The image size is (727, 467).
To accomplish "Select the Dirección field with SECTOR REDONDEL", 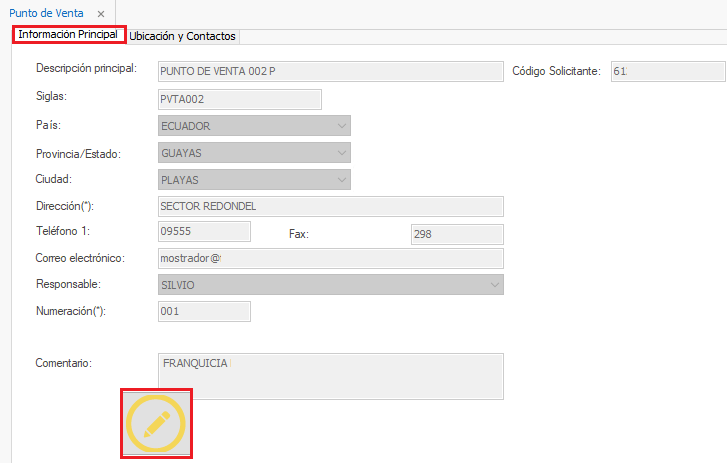I will coord(330,206).
